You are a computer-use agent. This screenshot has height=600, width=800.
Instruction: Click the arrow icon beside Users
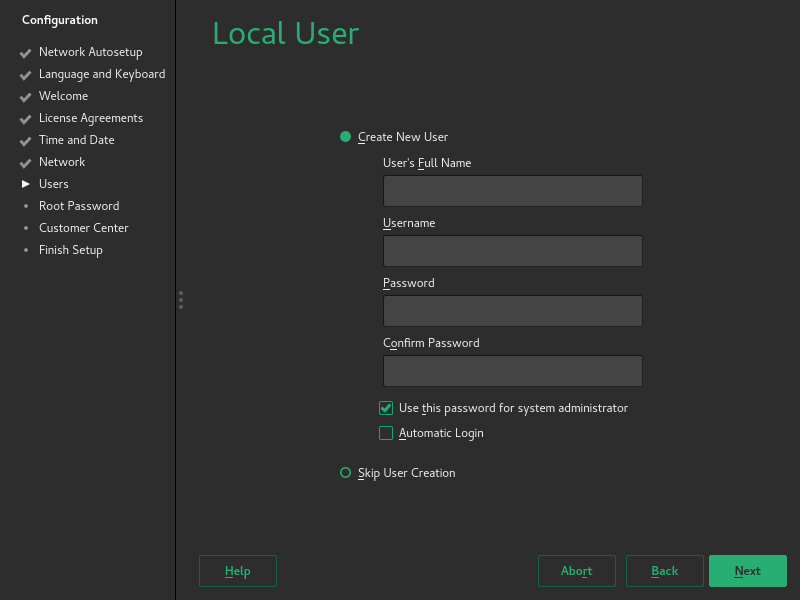pyautogui.click(x=25, y=184)
